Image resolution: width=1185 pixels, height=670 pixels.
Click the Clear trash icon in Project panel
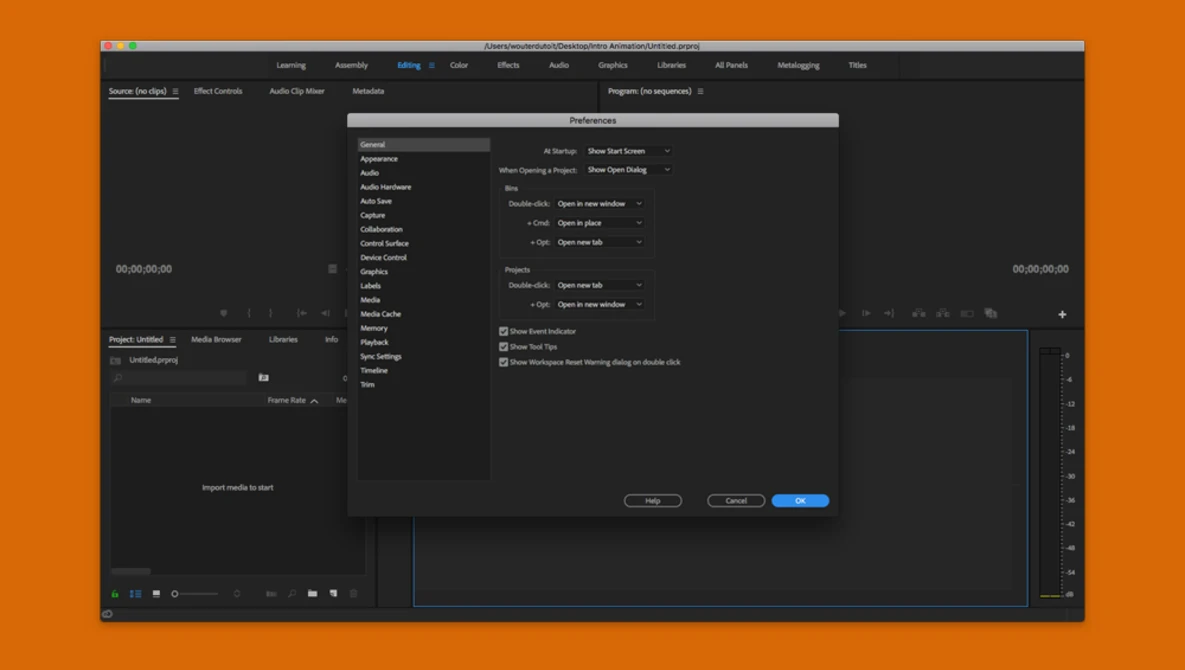(353, 594)
